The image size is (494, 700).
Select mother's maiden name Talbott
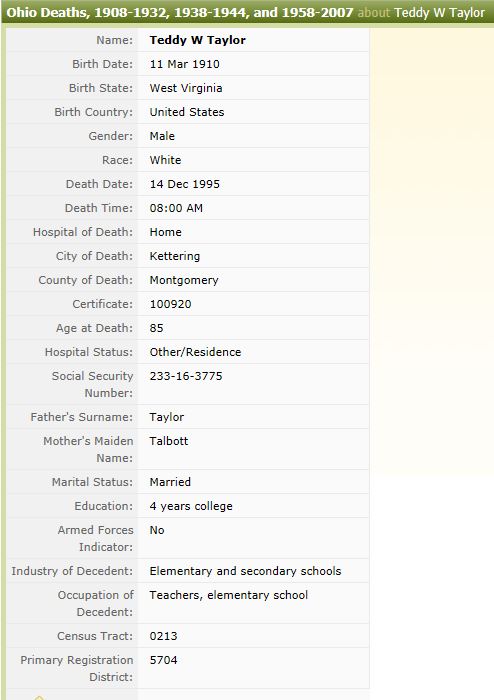[169, 441]
